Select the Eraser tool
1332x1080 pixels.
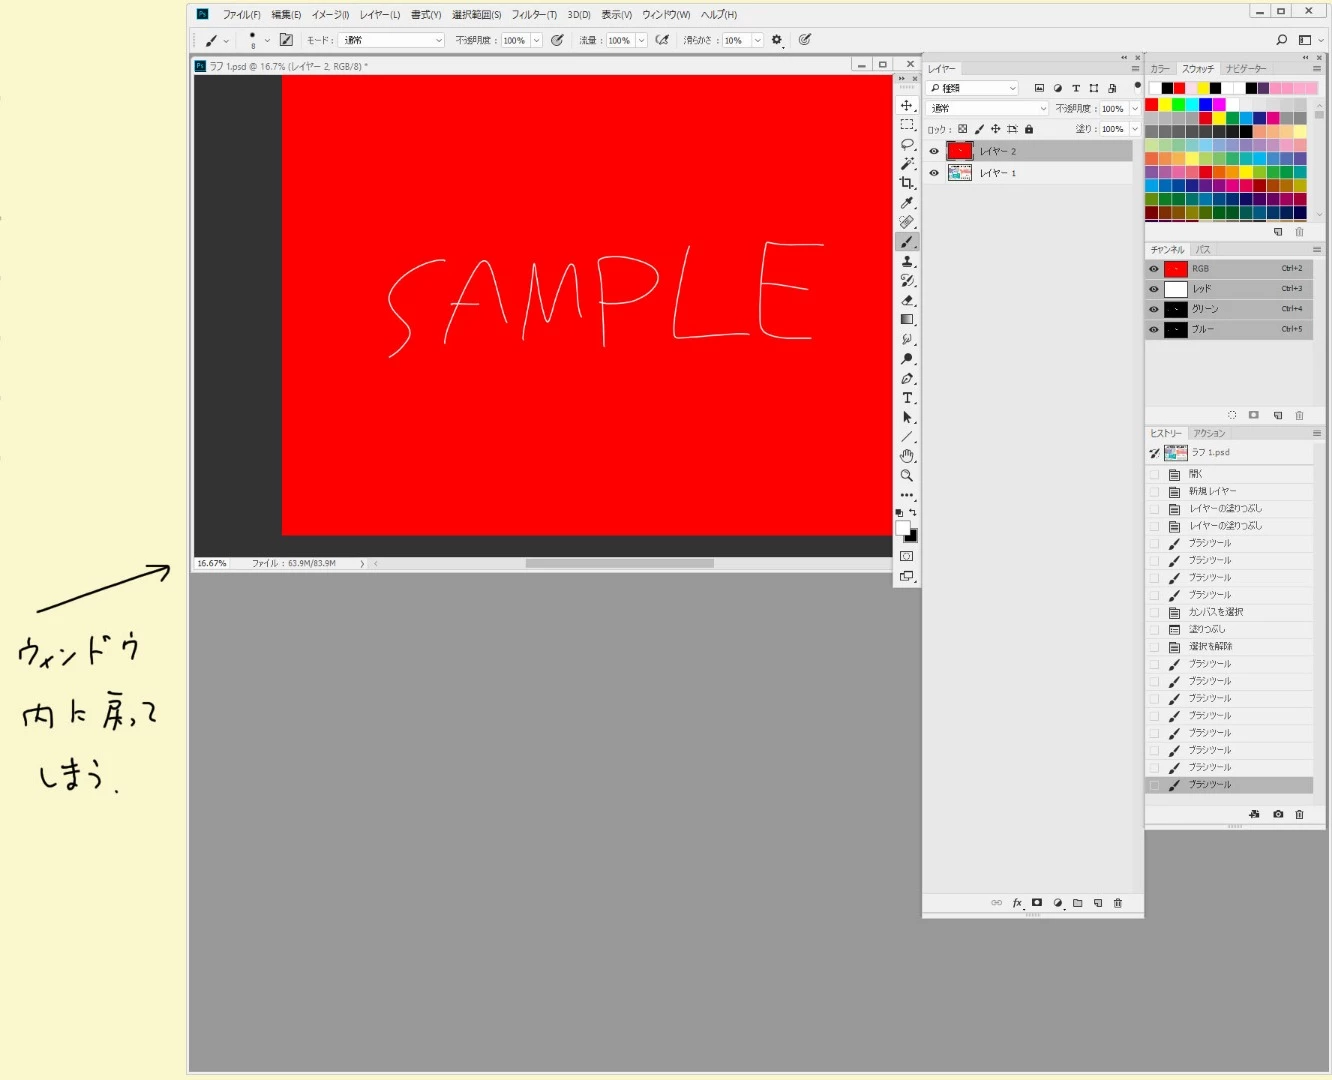click(x=907, y=300)
